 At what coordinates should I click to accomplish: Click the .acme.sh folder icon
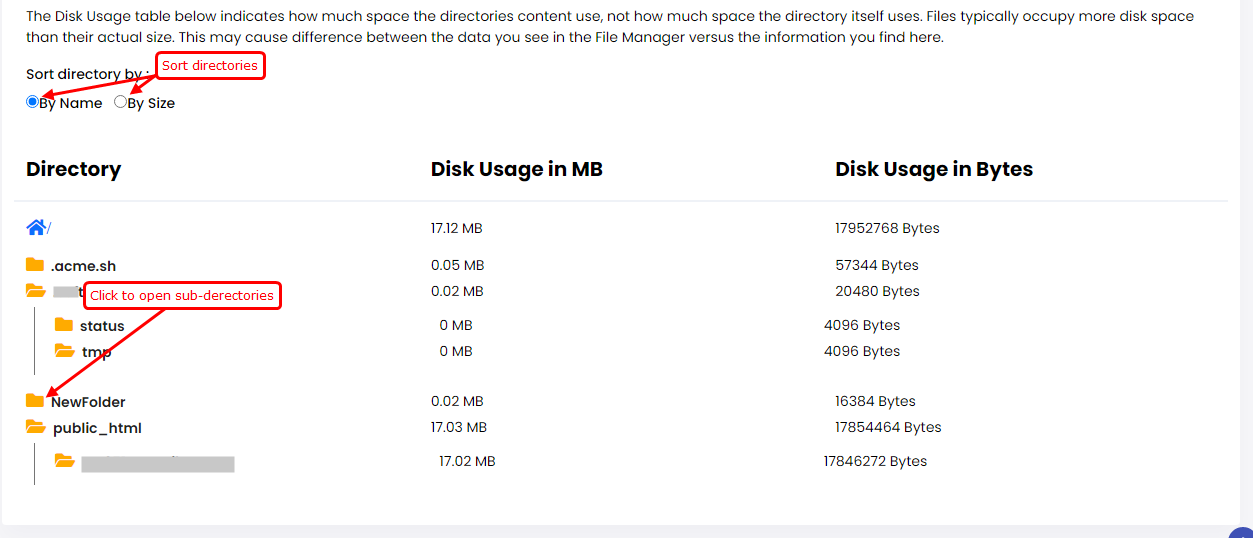click(x=36, y=265)
